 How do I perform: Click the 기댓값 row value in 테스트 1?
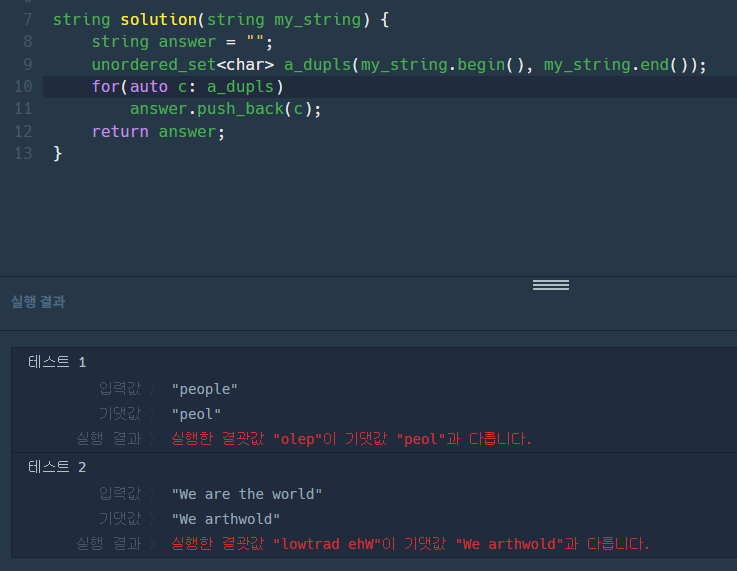click(x=196, y=414)
